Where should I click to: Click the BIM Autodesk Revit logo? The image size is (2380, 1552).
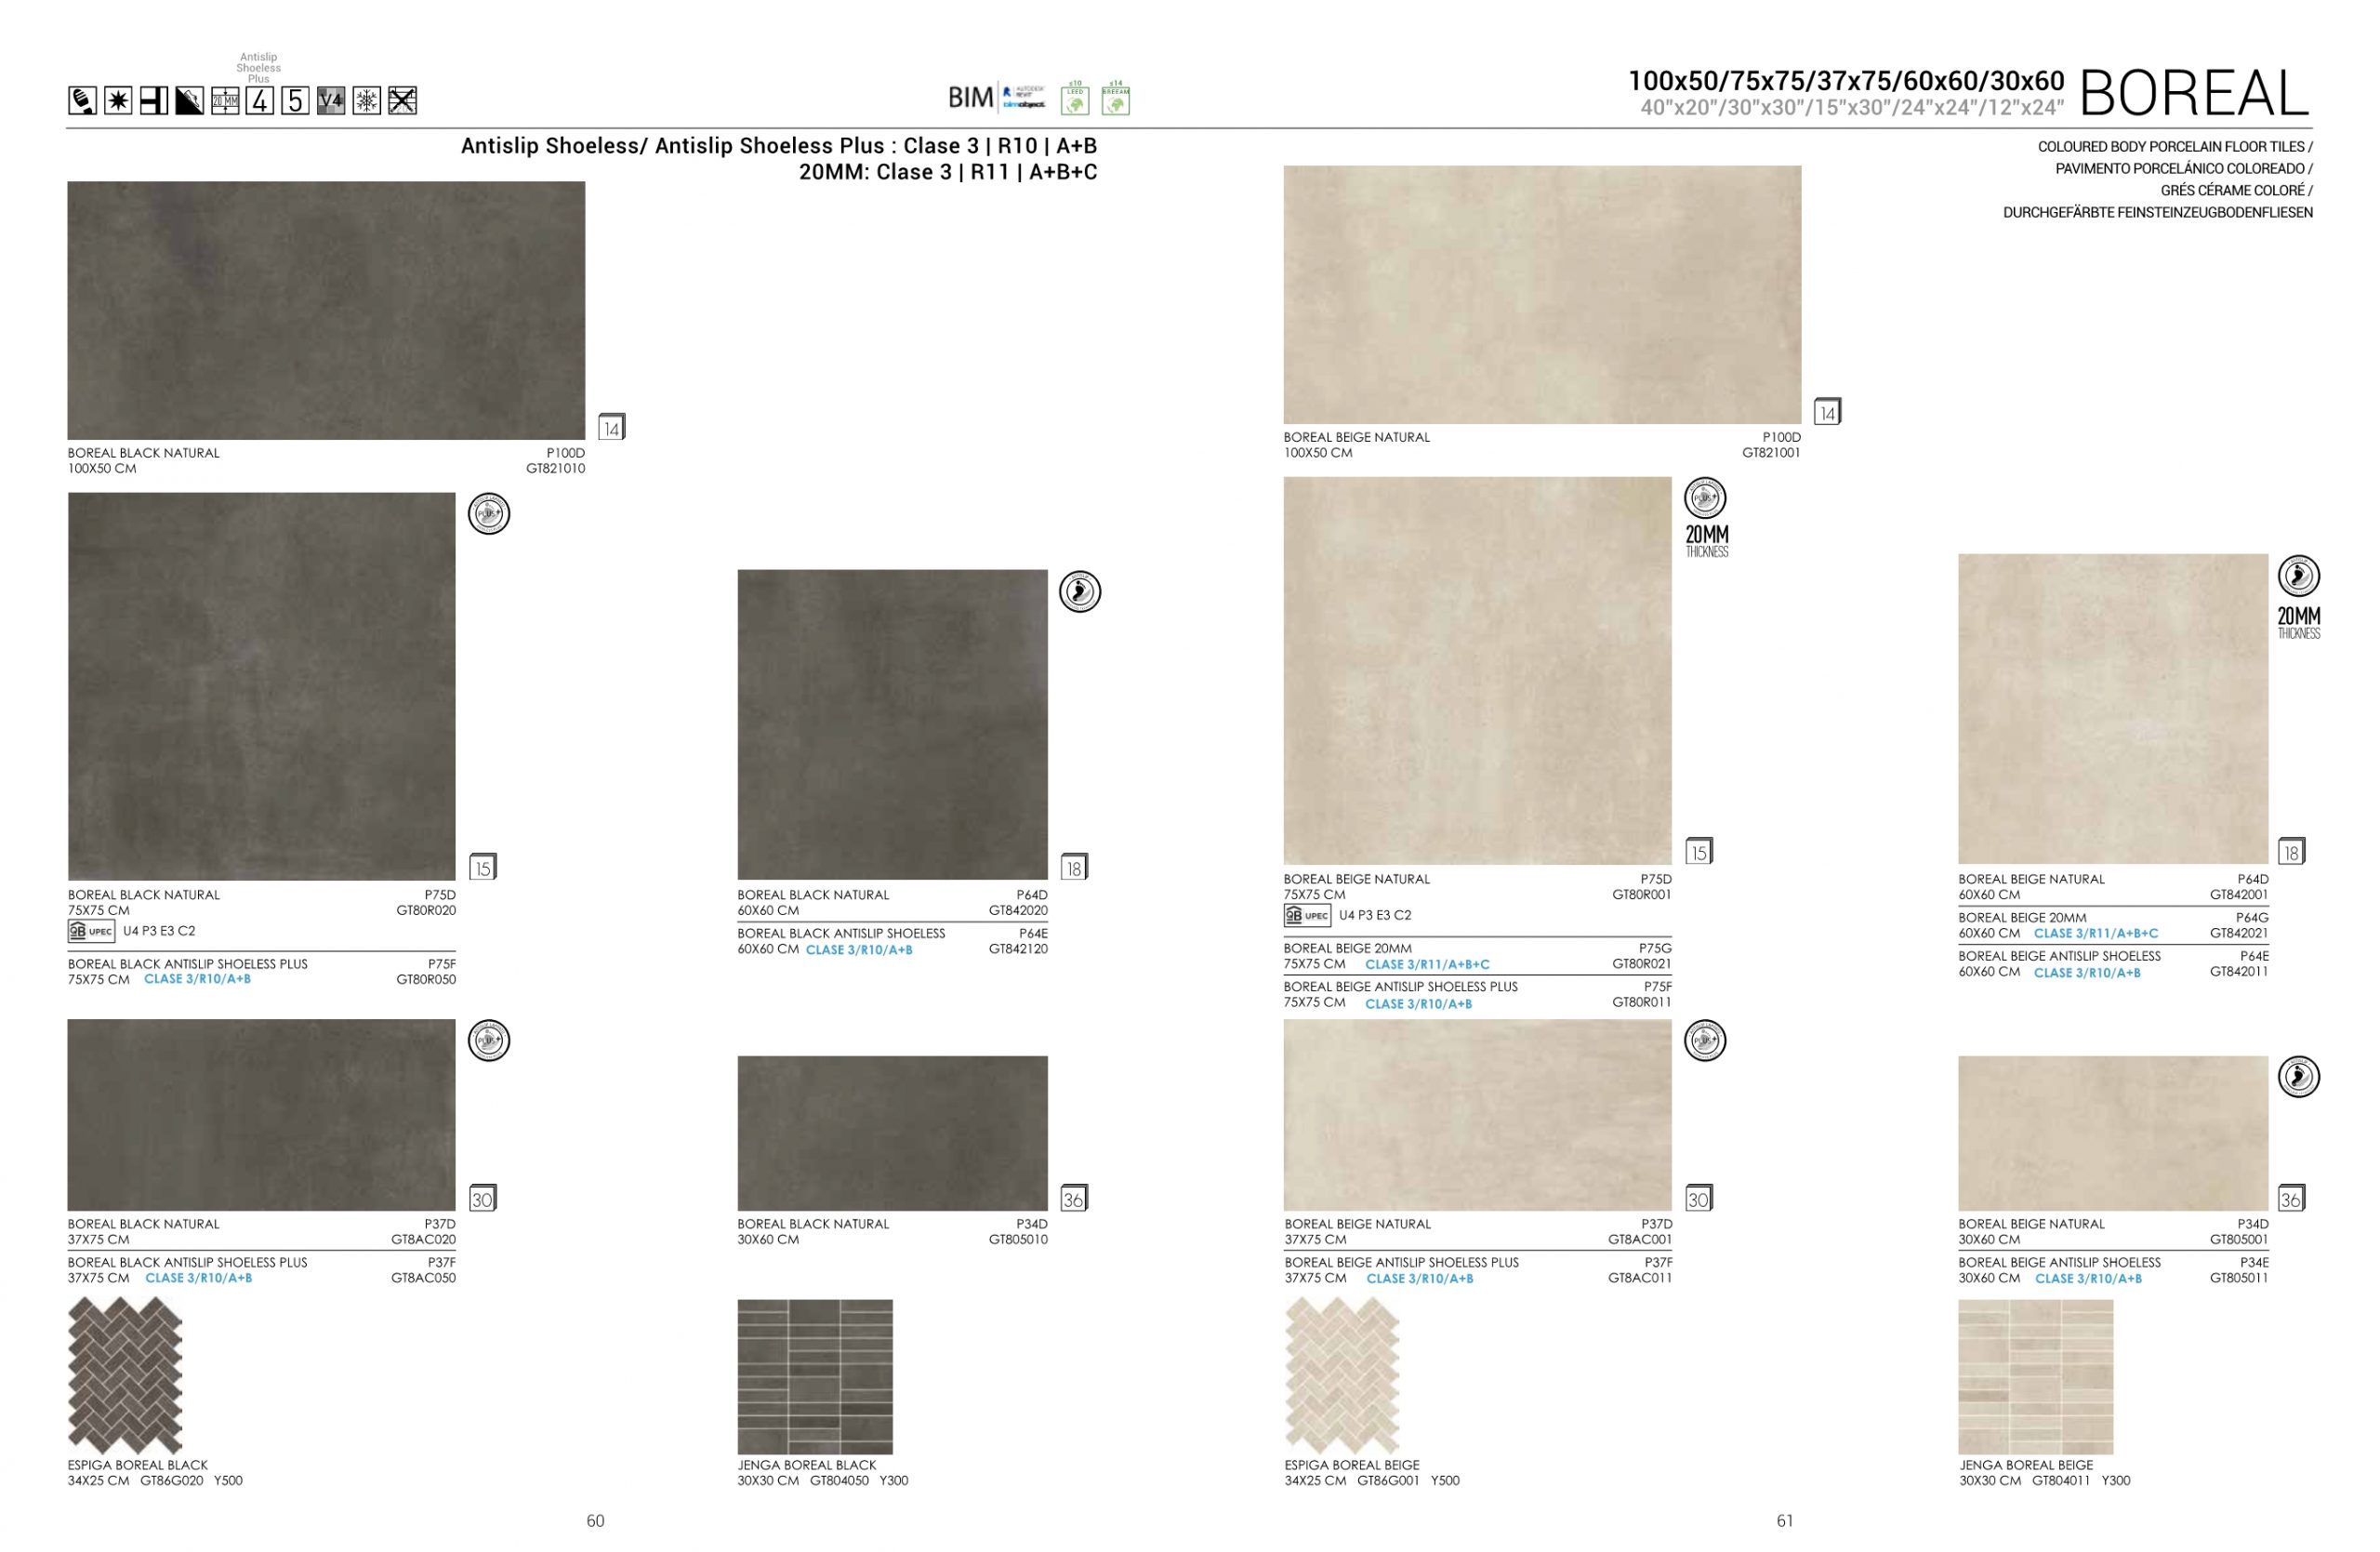(996, 98)
